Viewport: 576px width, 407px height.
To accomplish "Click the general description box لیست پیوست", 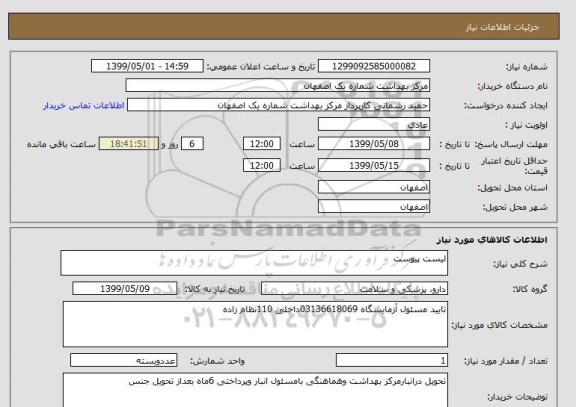I will [x=254, y=263].
